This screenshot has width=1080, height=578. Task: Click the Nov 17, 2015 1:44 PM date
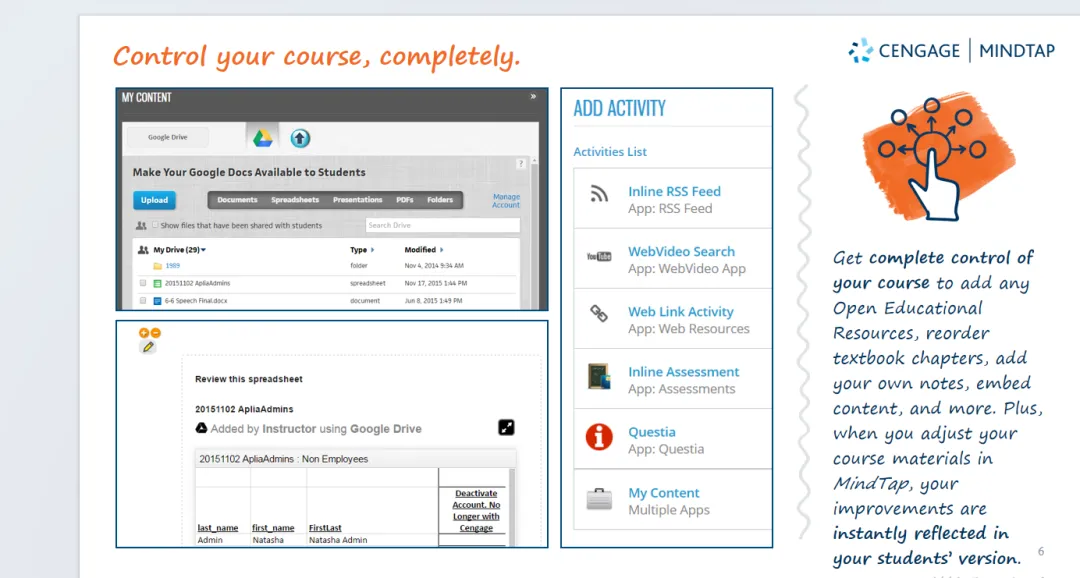(435, 283)
